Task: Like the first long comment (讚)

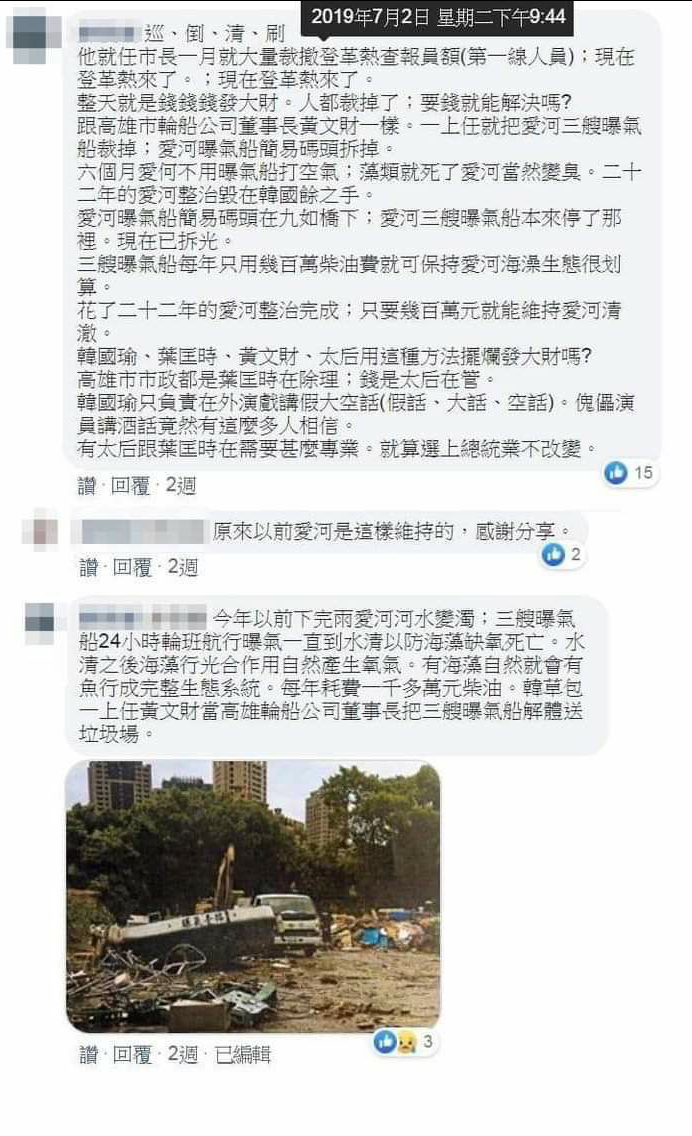Action: pyautogui.click(x=87, y=485)
